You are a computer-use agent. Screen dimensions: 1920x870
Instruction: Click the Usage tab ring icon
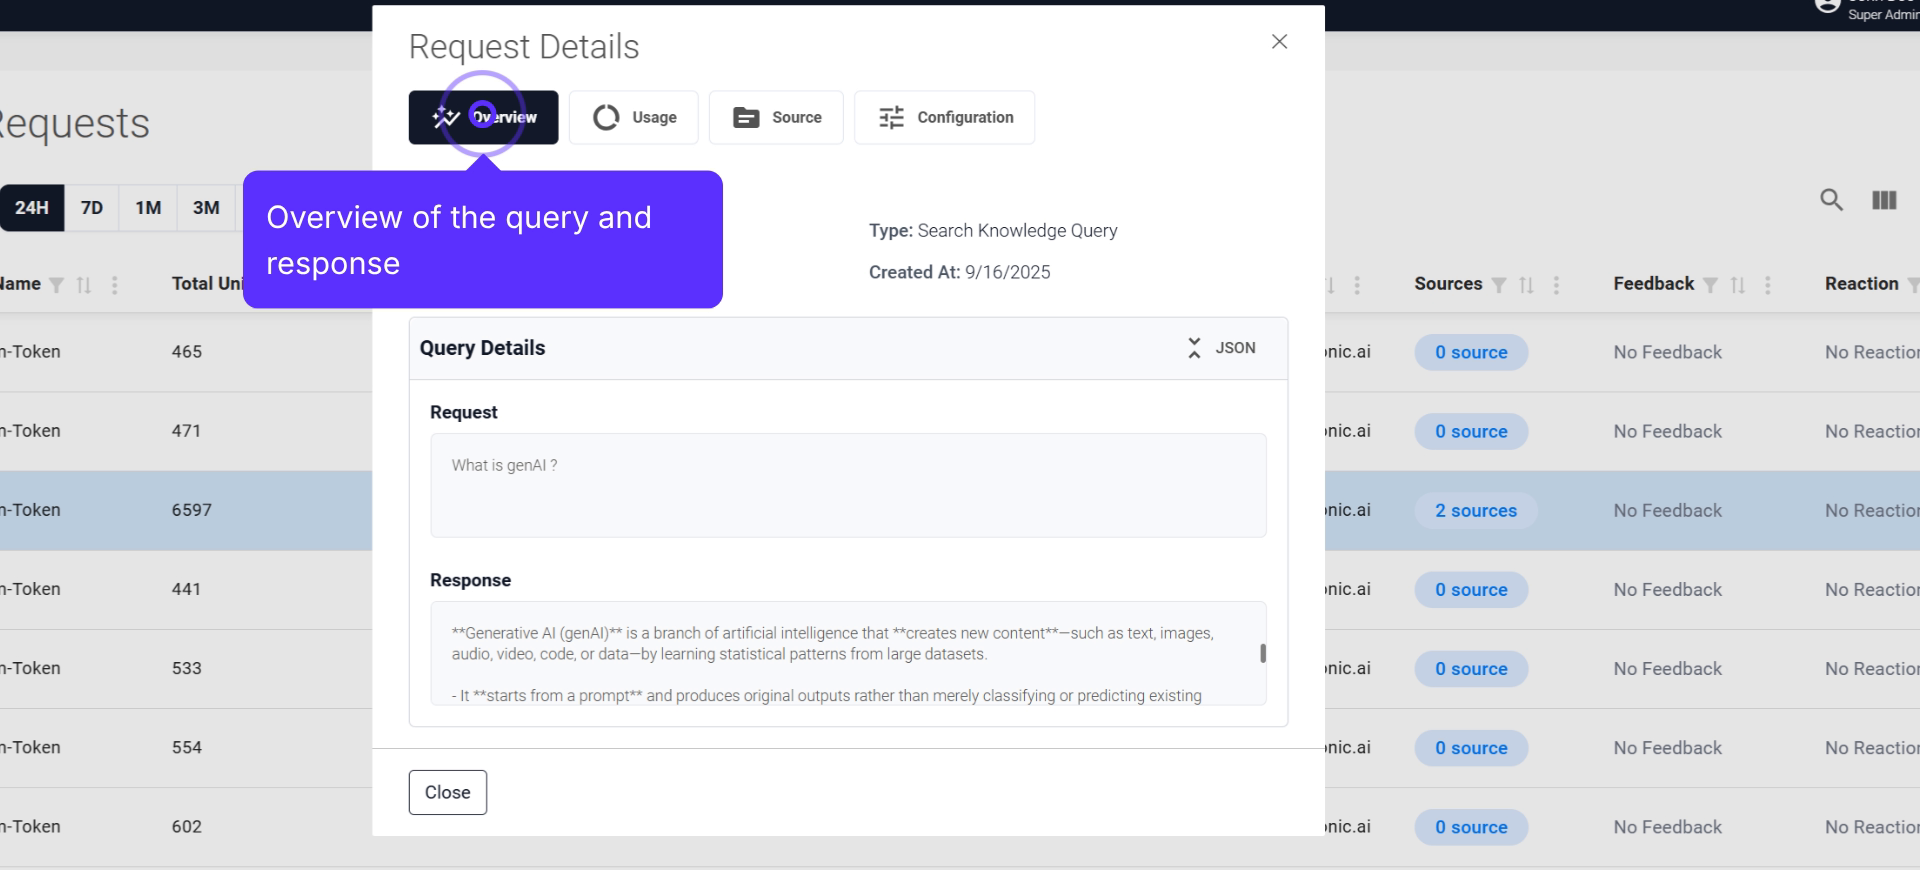[x=606, y=118]
